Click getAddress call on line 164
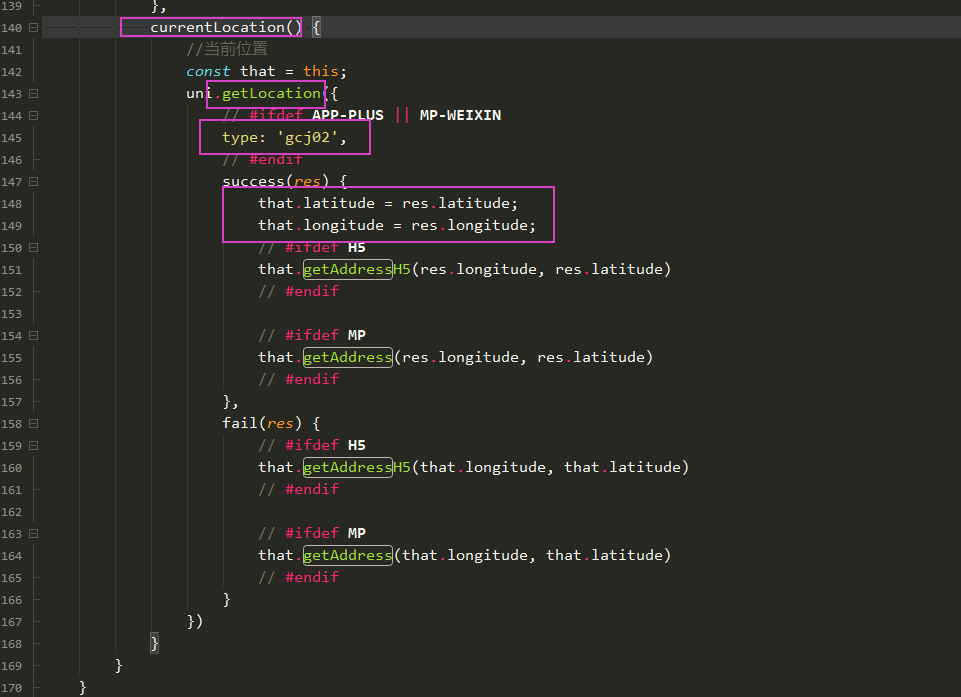Image resolution: width=961 pixels, height=697 pixels. (348, 555)
